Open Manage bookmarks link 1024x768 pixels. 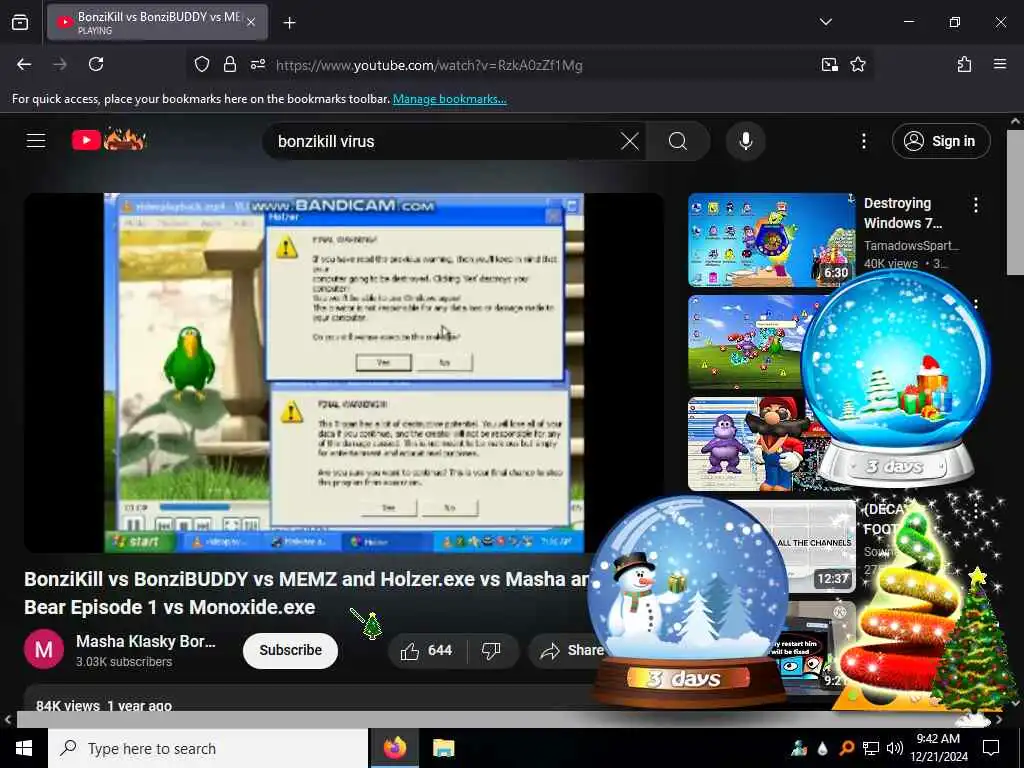tap(449, 99)
